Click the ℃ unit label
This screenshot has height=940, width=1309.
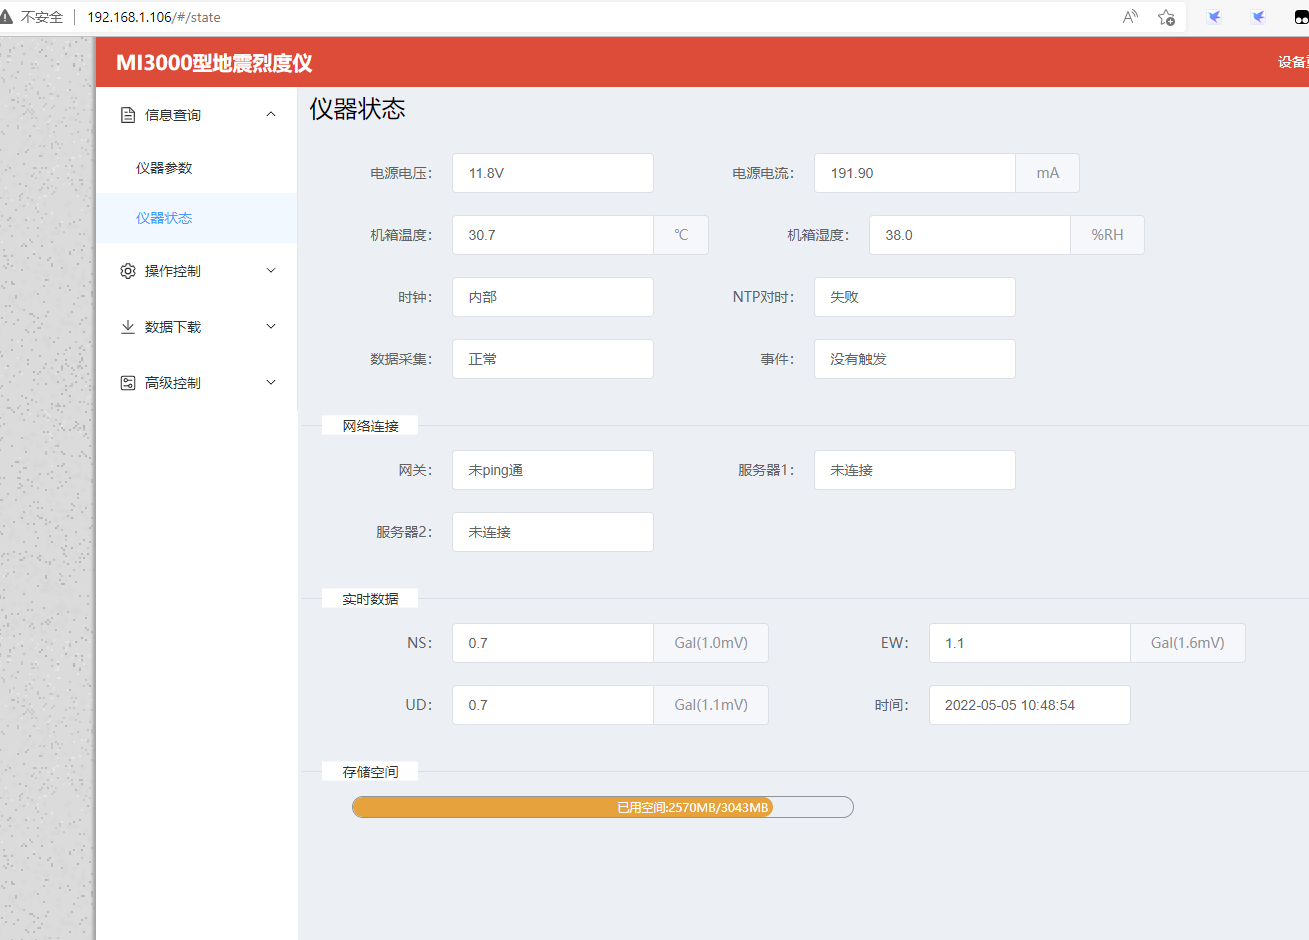pos(681,235)
